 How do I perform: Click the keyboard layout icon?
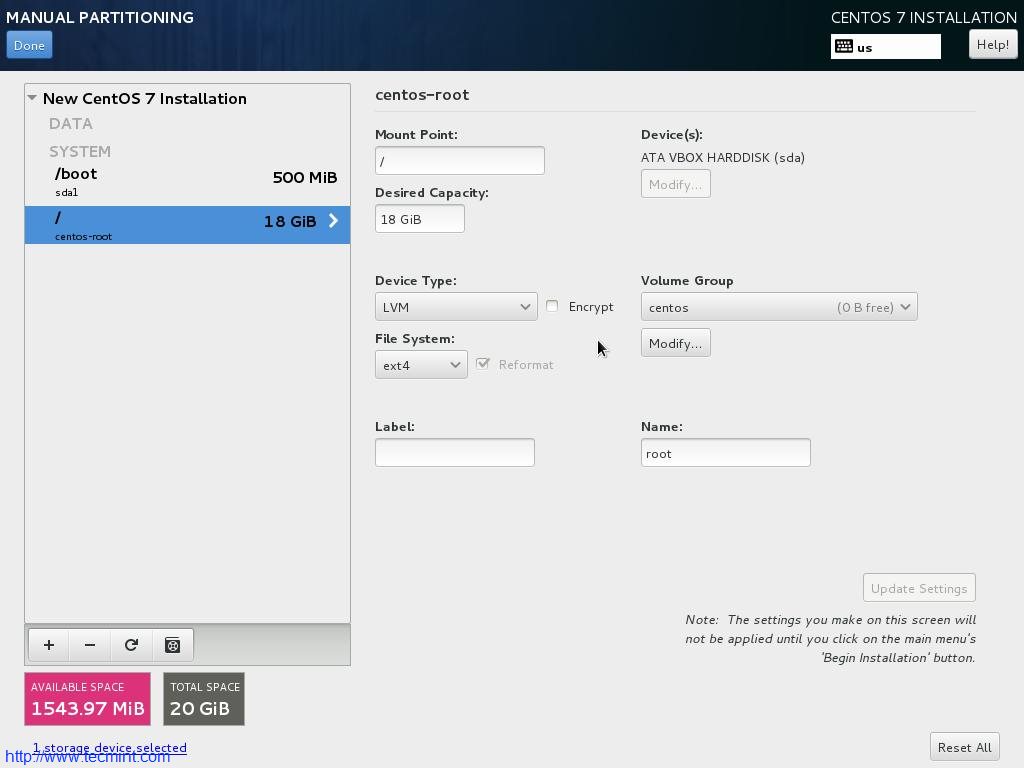844,46
